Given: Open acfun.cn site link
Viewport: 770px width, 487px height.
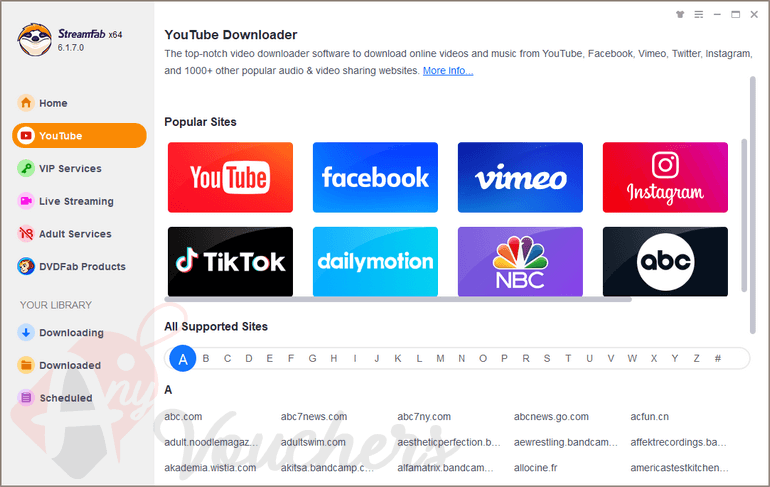Looking at the screenshot, I should point(649,416).
